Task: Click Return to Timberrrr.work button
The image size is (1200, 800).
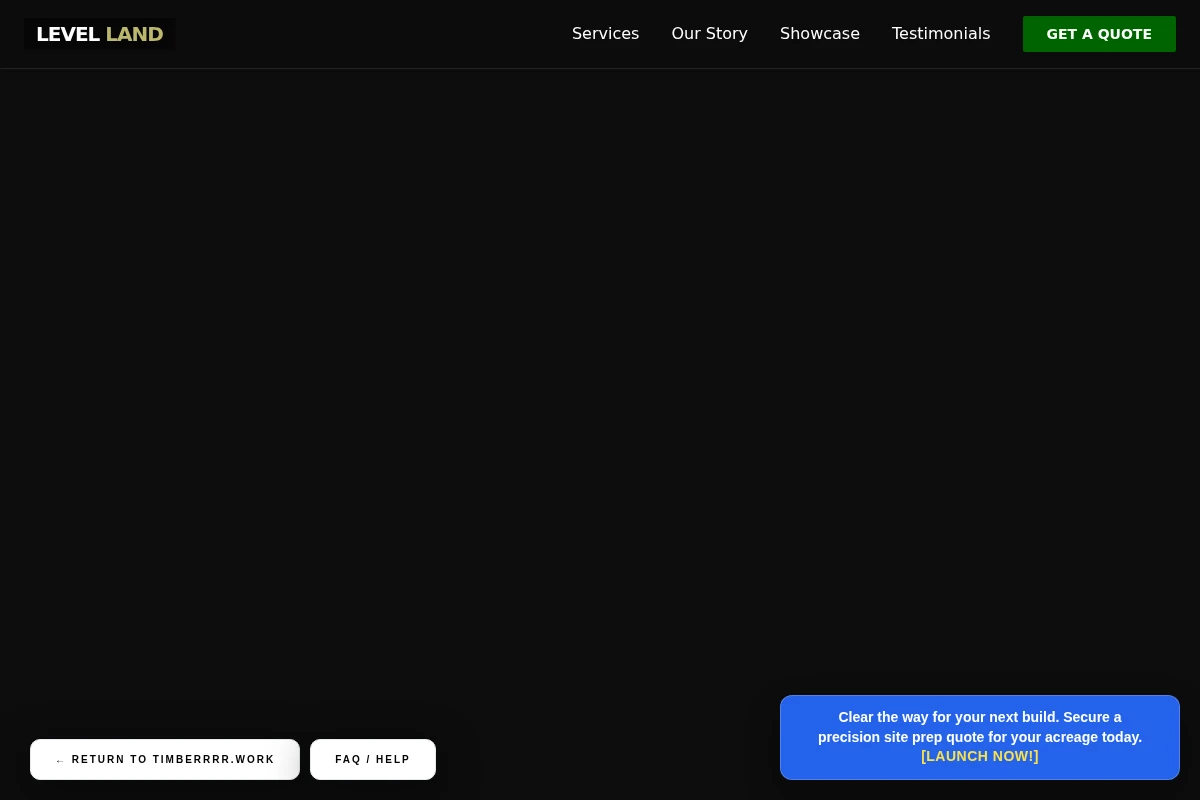Action: [x=165, y=760]
